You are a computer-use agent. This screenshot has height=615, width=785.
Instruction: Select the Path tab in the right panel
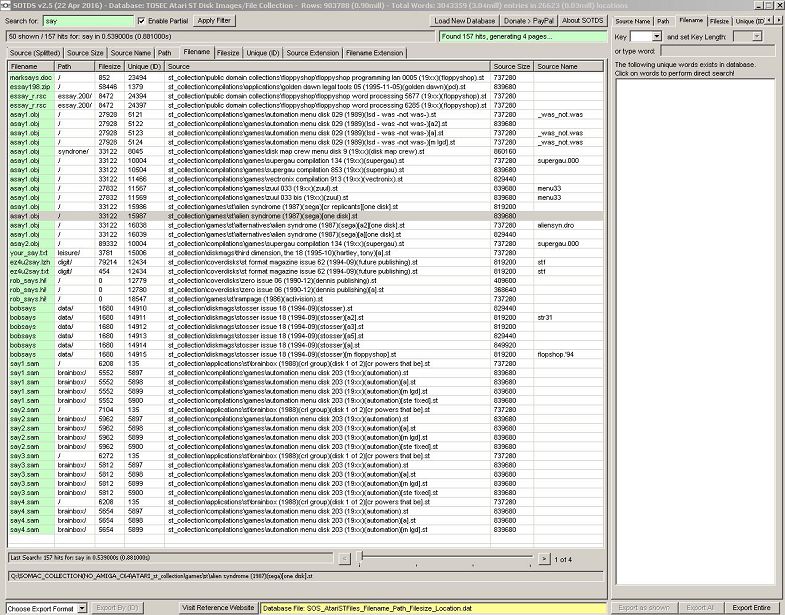click(x=663, y=20)
